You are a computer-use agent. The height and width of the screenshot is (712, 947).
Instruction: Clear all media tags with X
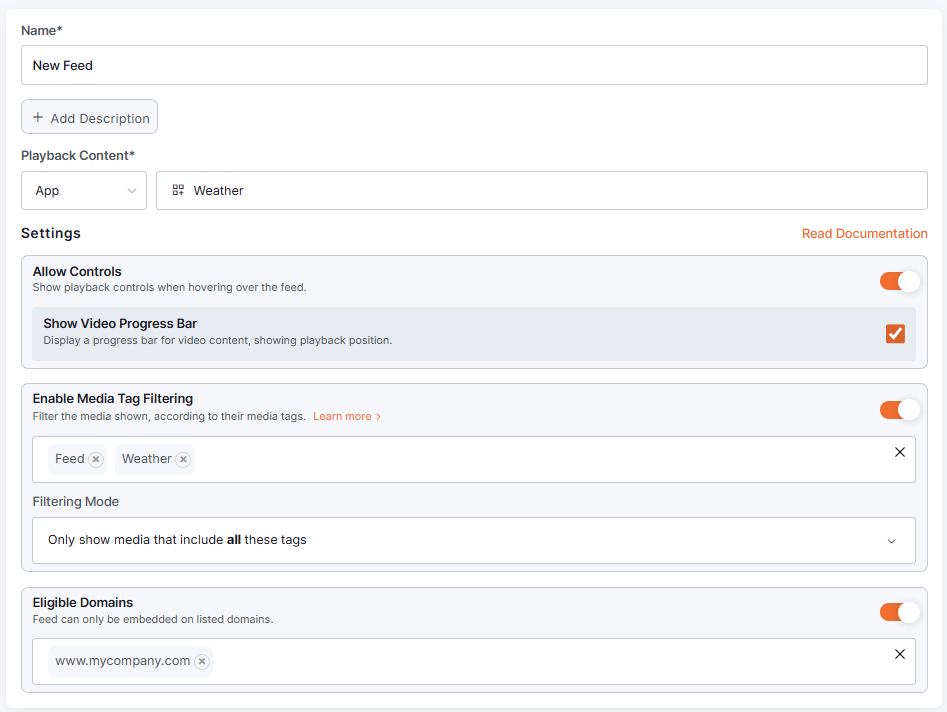pyautogui.click(x=899, y=452)
